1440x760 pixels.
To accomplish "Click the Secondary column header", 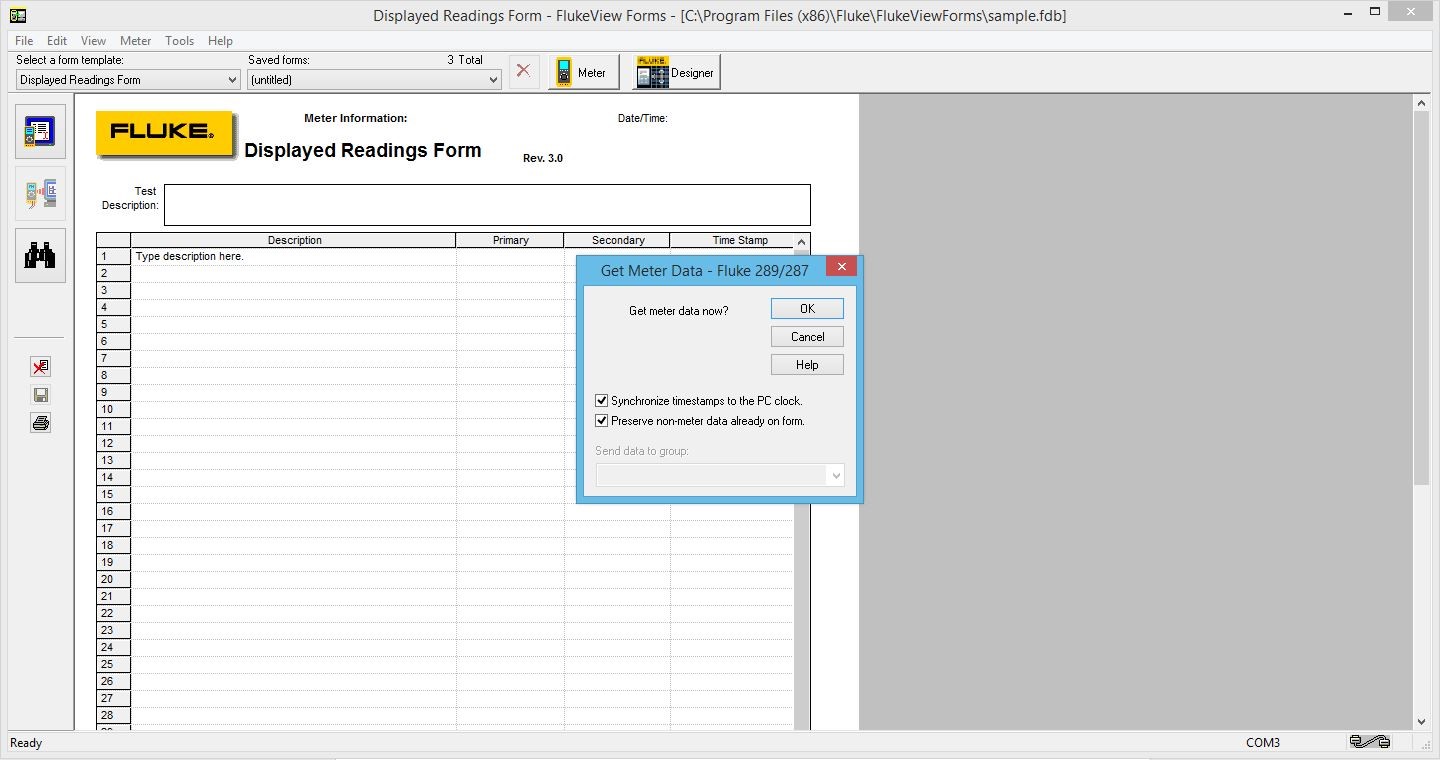I will (617, 240).
